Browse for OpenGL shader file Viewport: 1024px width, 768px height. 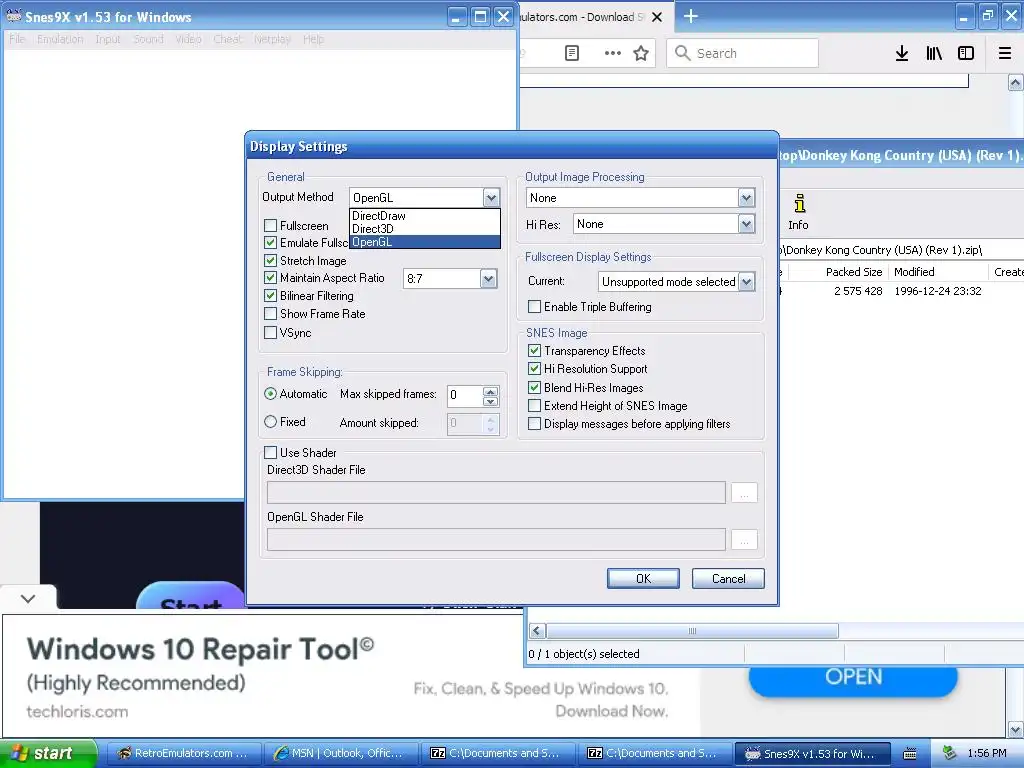[744, 539]
